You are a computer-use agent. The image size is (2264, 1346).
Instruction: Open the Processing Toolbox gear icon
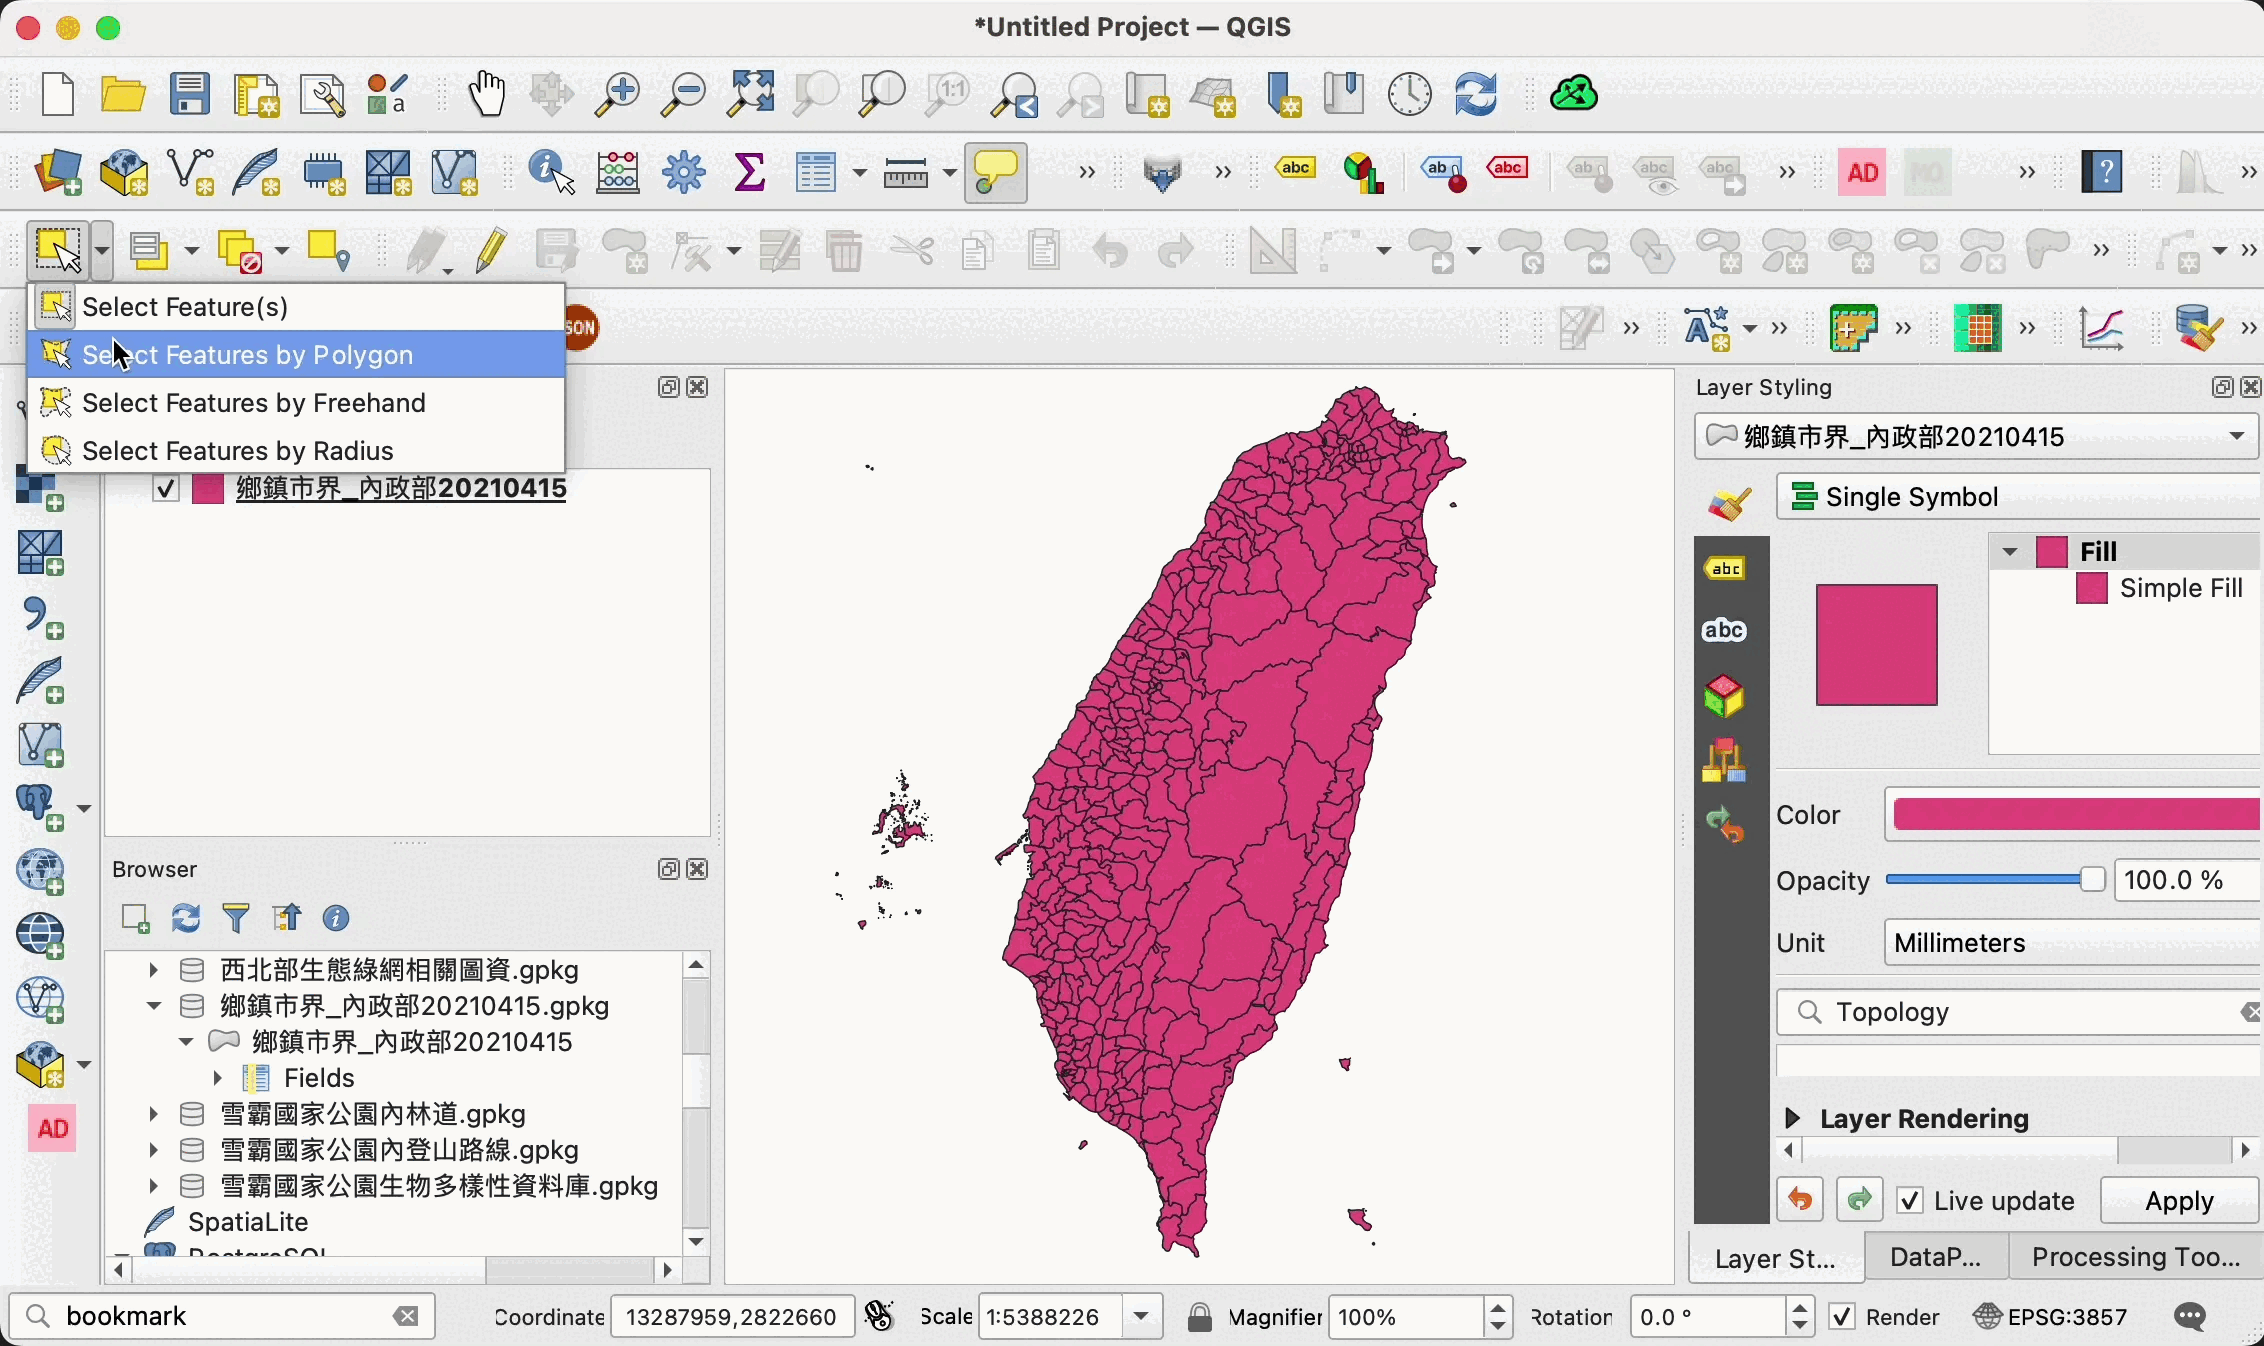click(x=684, y=173)
